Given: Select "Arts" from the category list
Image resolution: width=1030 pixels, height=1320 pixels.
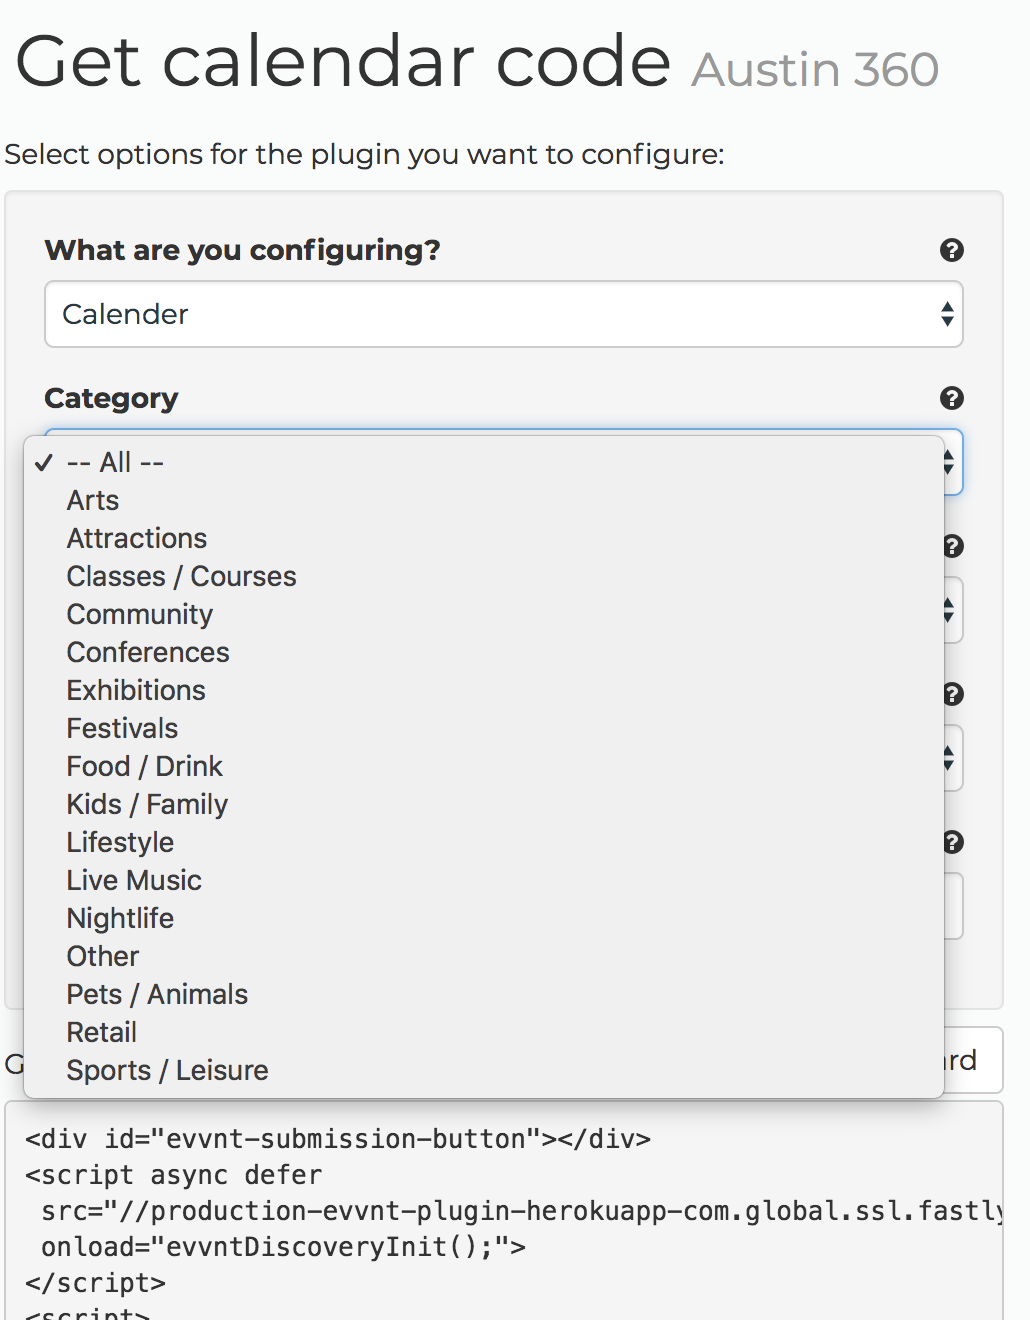Looking at the screenshot, I should tap(92, 500).
